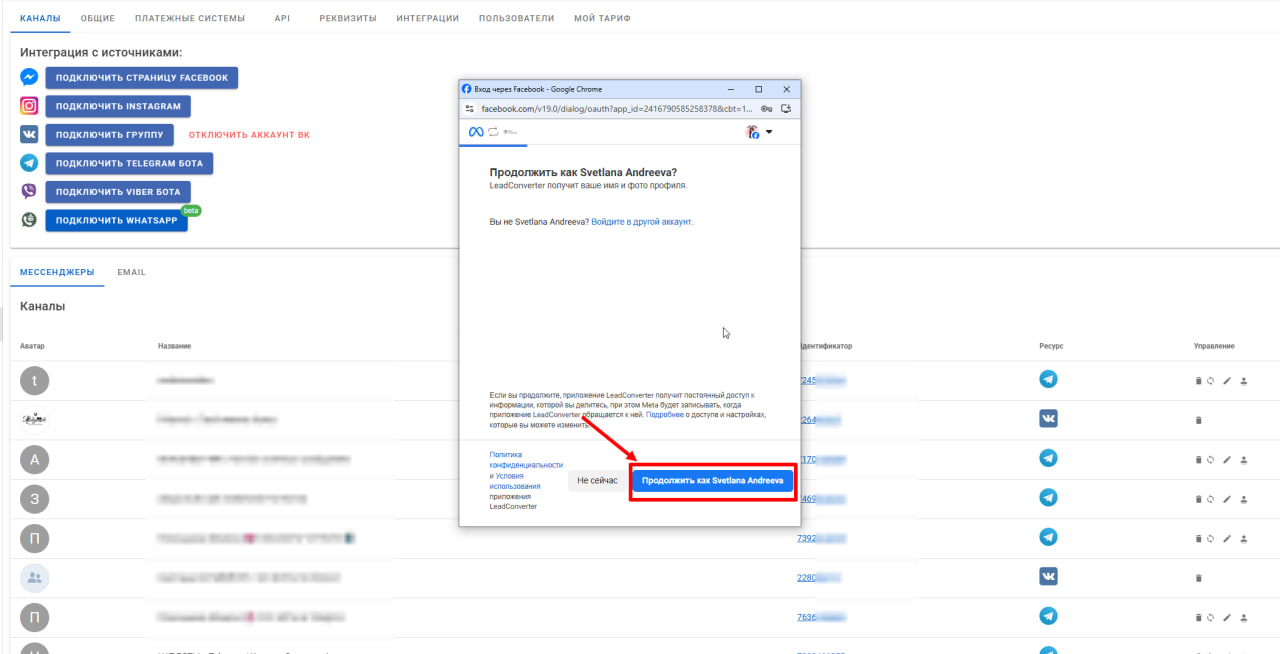Click the Не сейчас button

point(597,481)
